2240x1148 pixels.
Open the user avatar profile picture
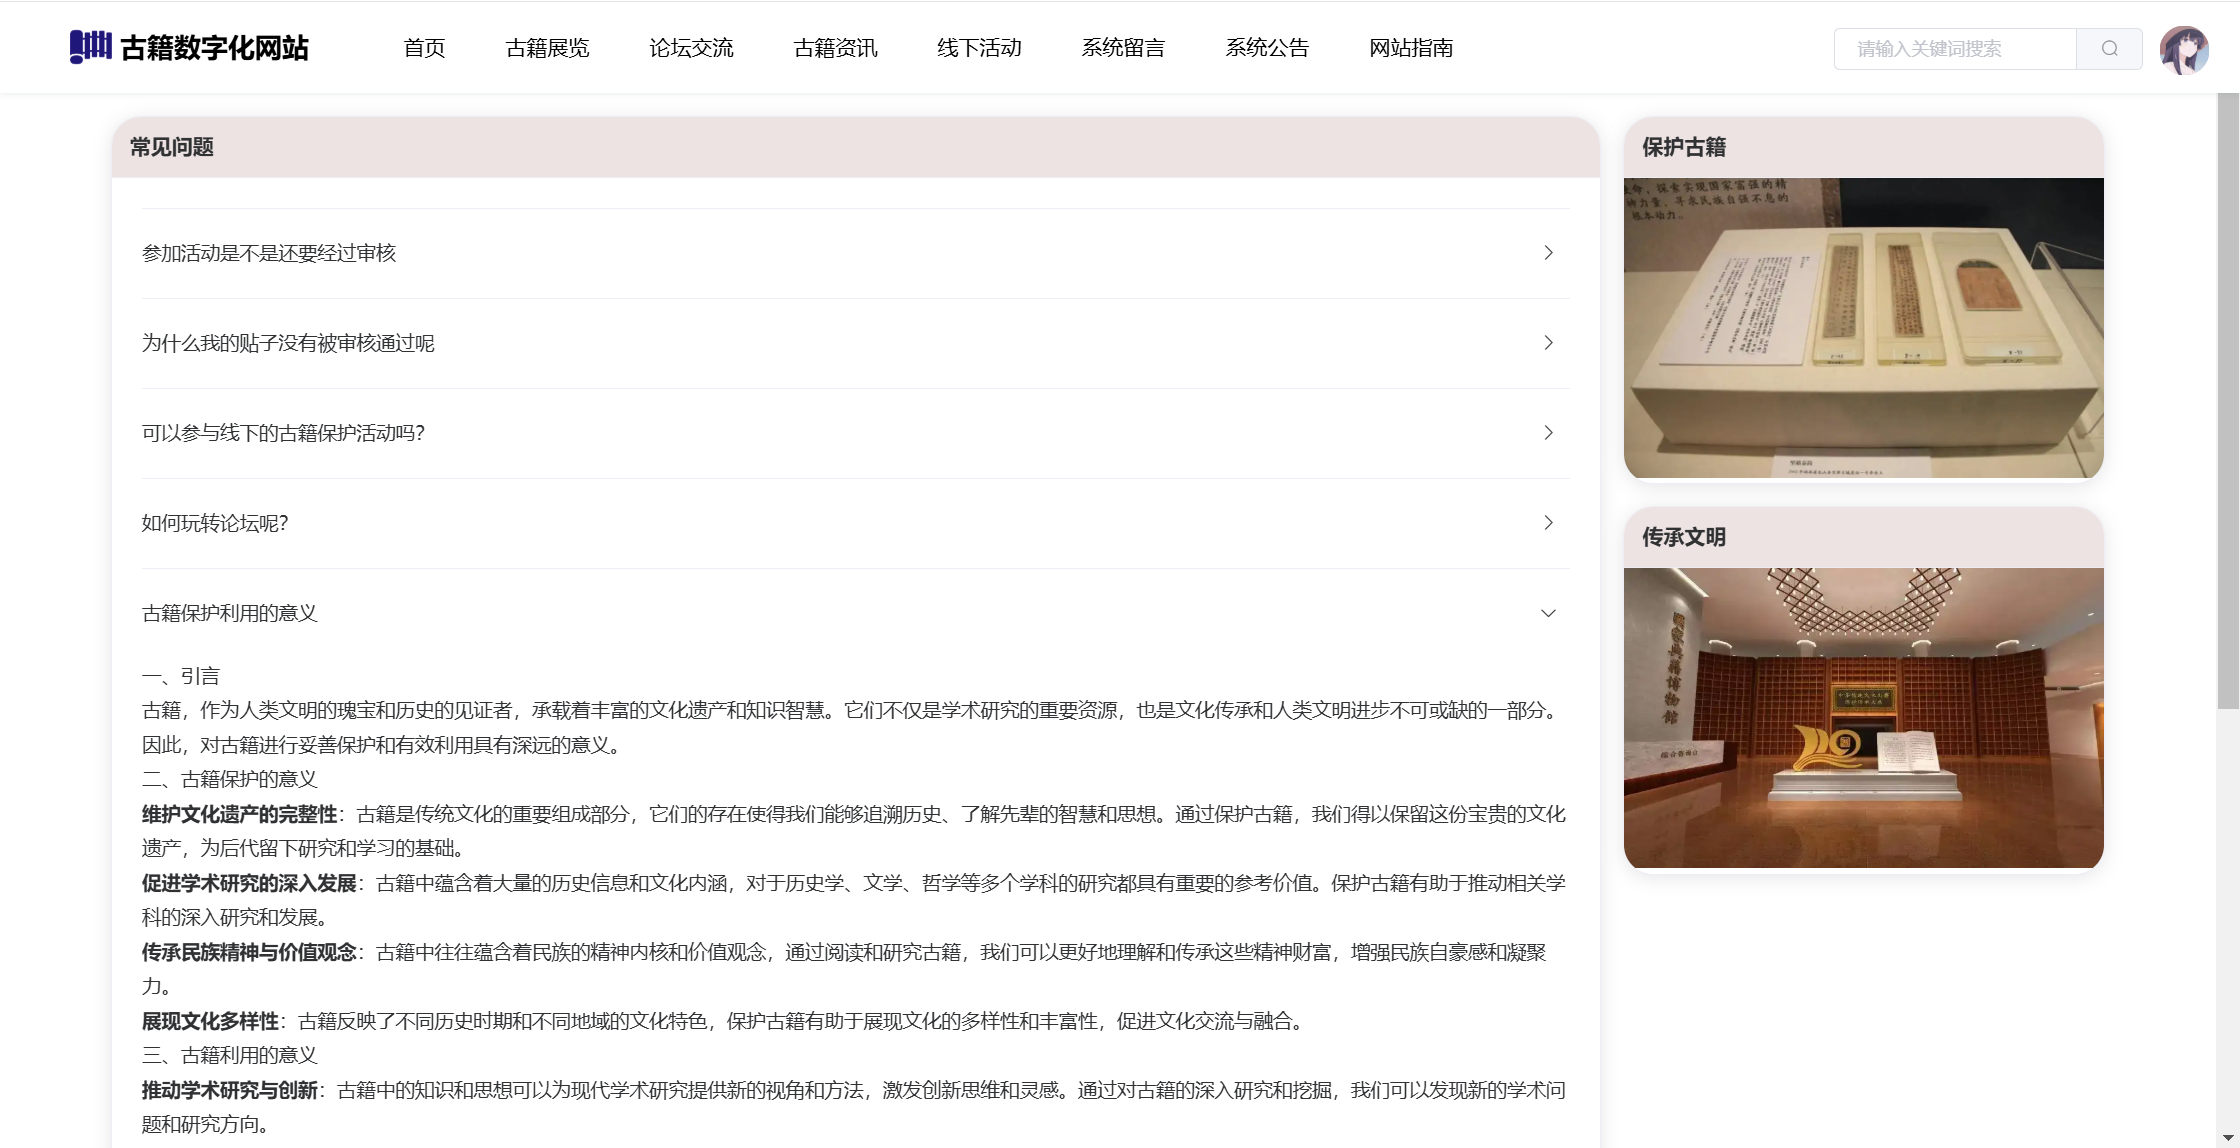click(2184, 49)
